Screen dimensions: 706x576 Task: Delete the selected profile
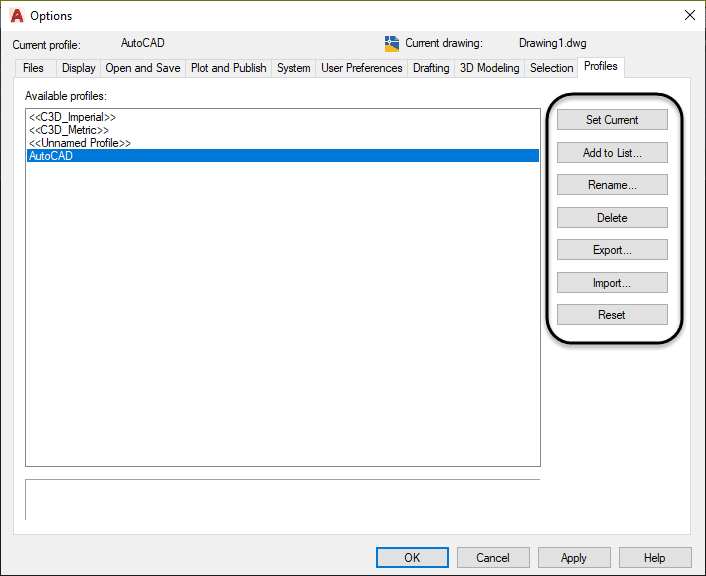(612, 218)
